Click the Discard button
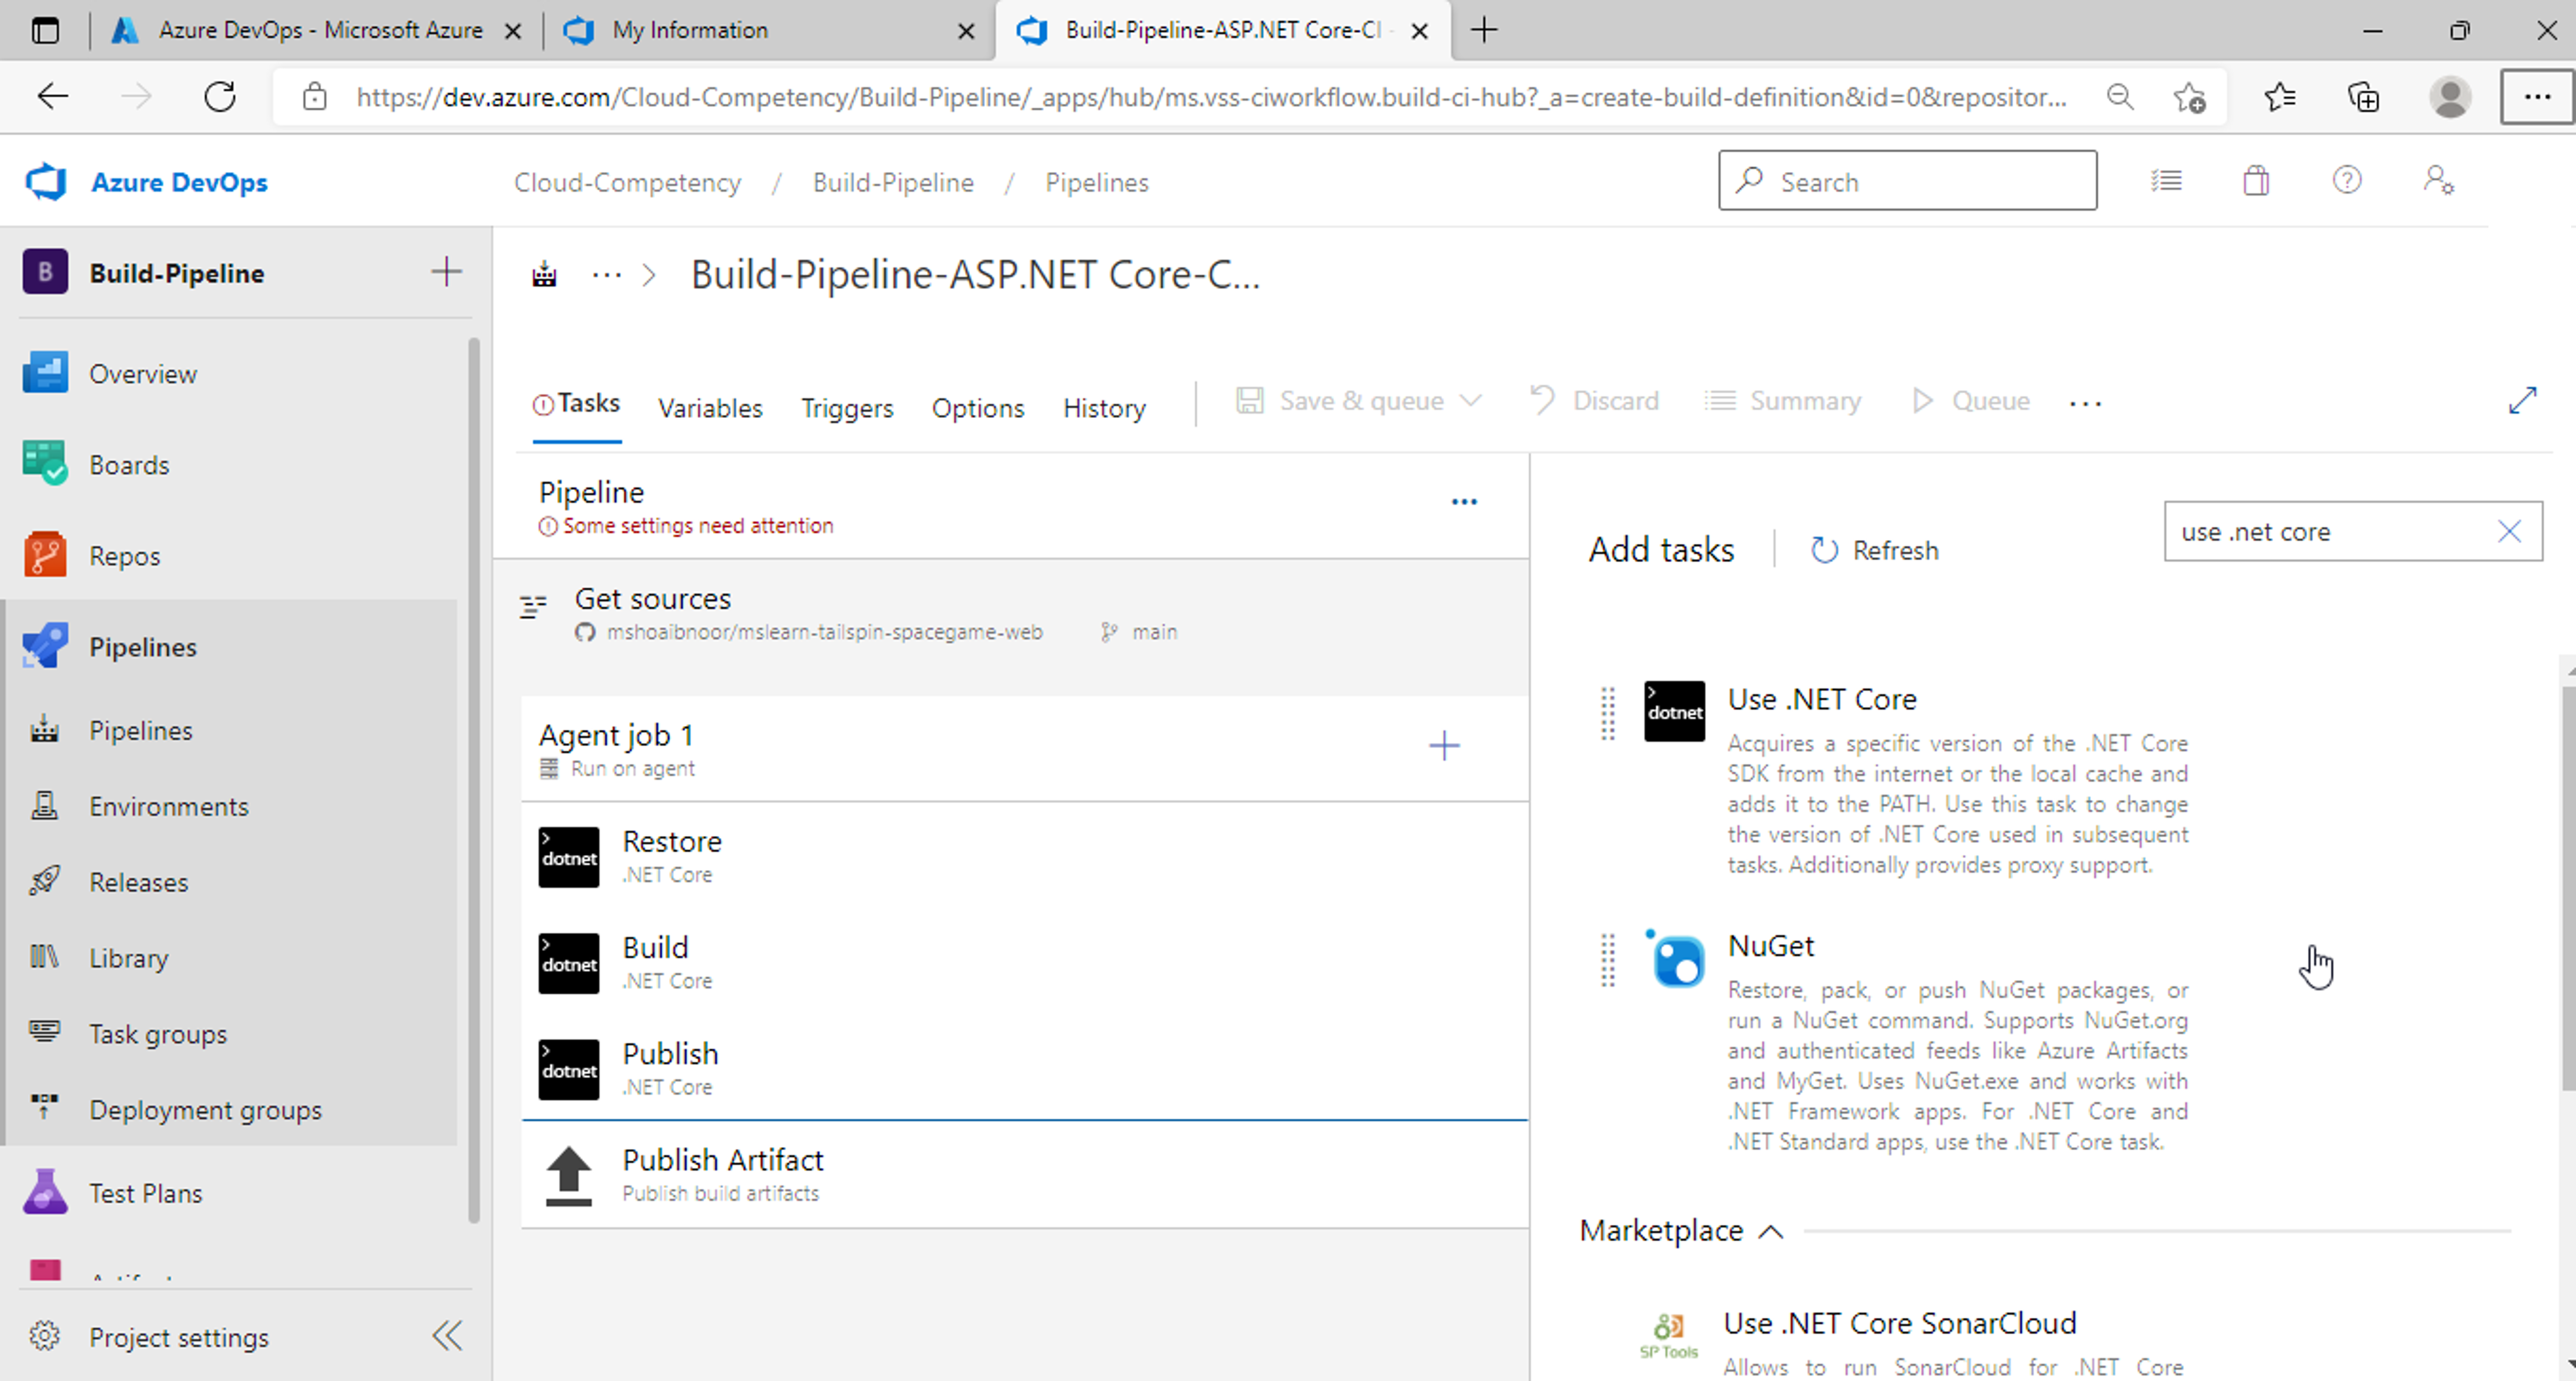This screenshot has width=2576, height=1381. [1594, 401]
